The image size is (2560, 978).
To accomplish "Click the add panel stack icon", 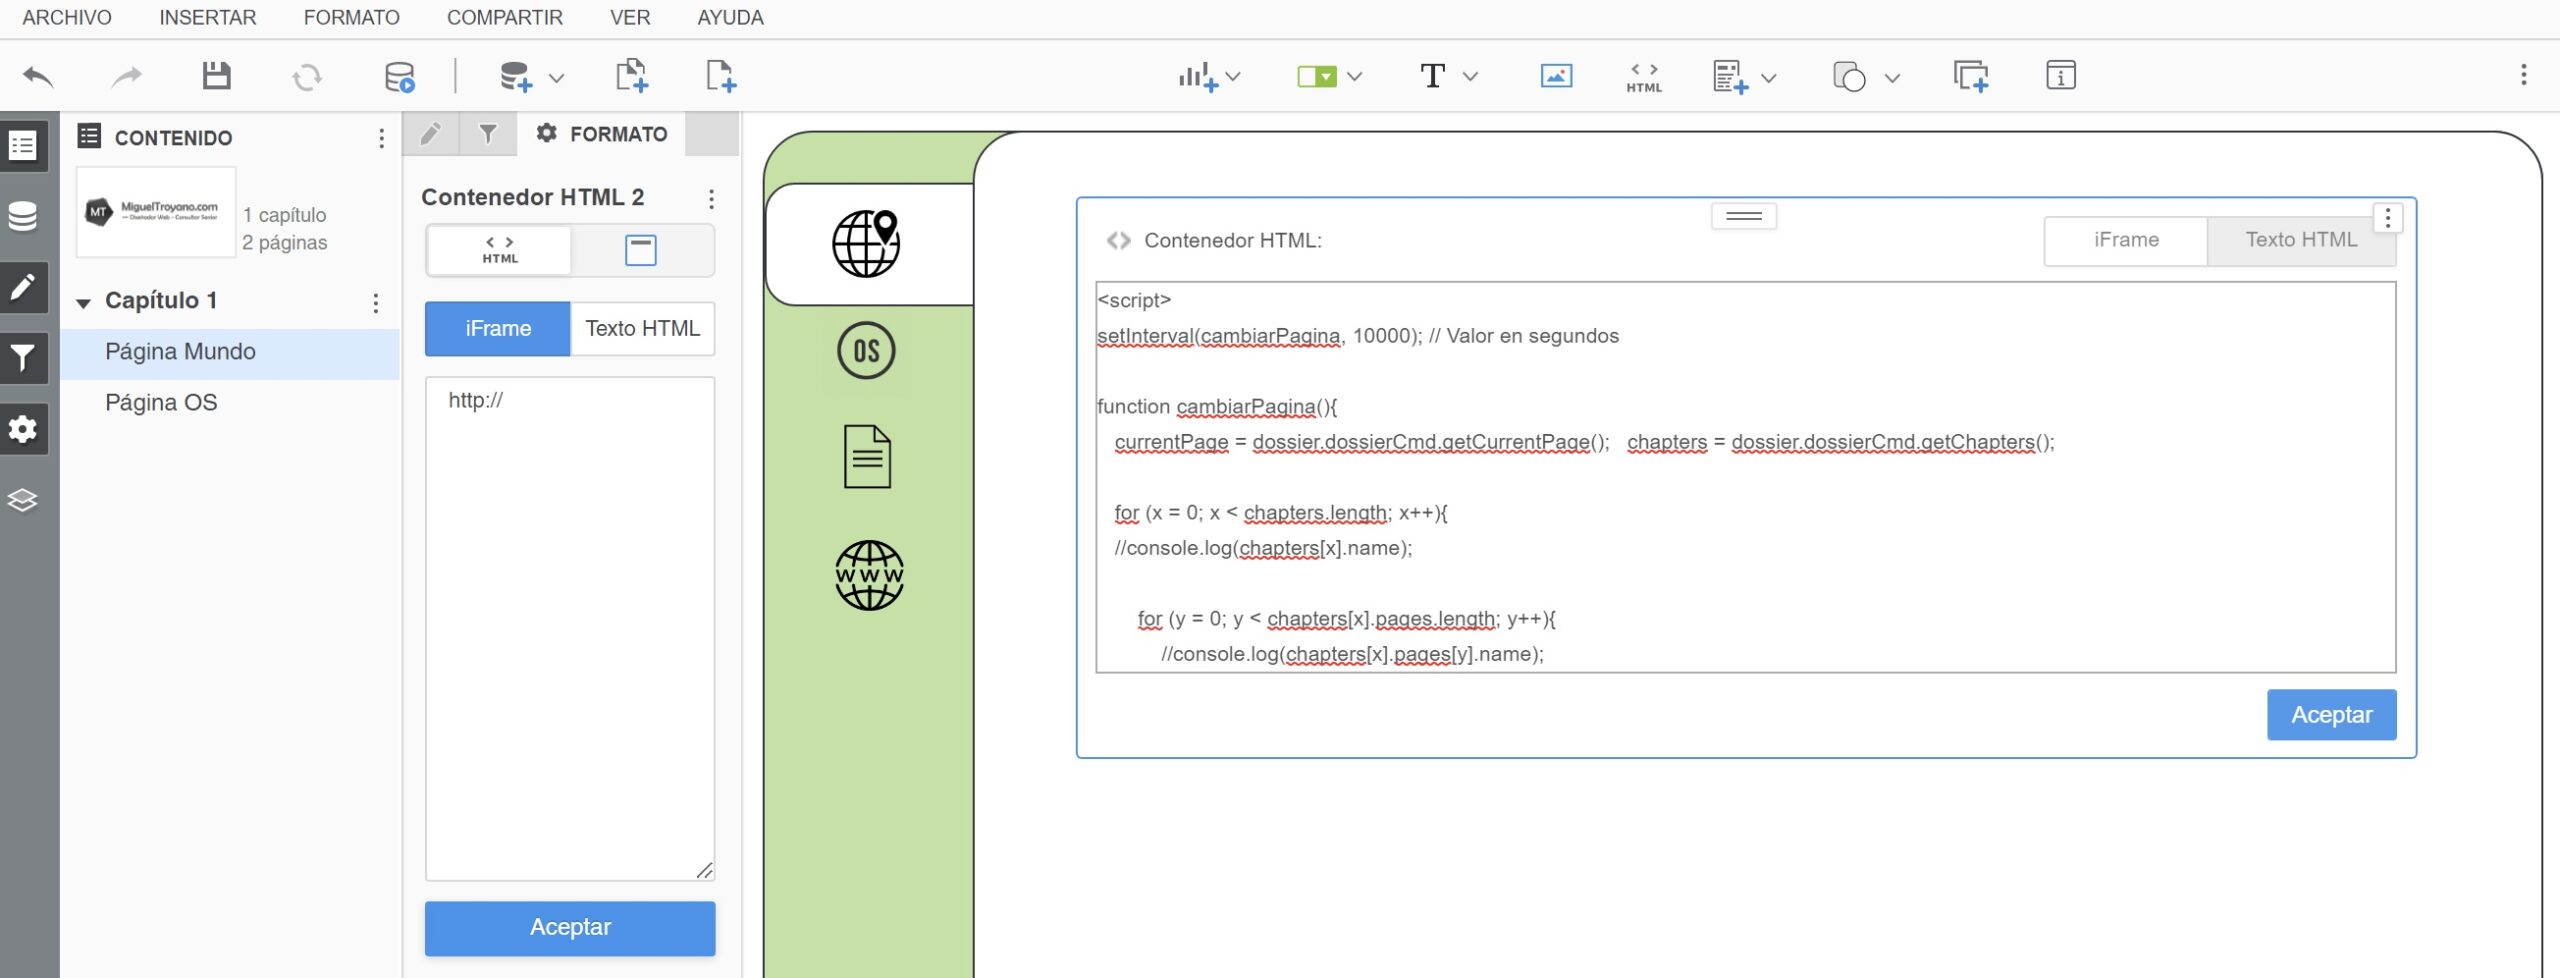I will tap(1730, 77).
